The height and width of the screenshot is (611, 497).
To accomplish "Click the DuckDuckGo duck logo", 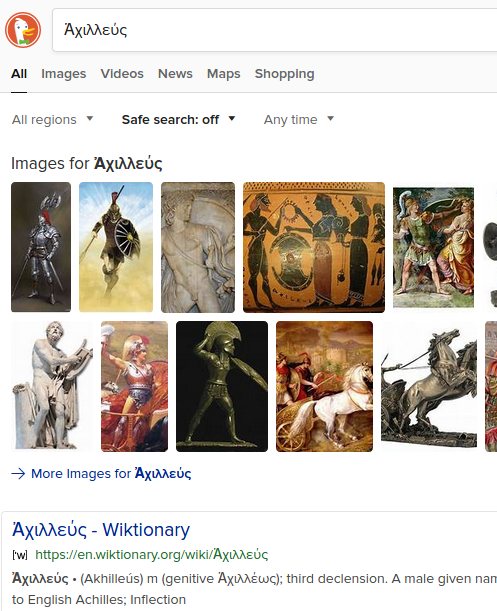I will pyautogui.click(x=23, y=30).
